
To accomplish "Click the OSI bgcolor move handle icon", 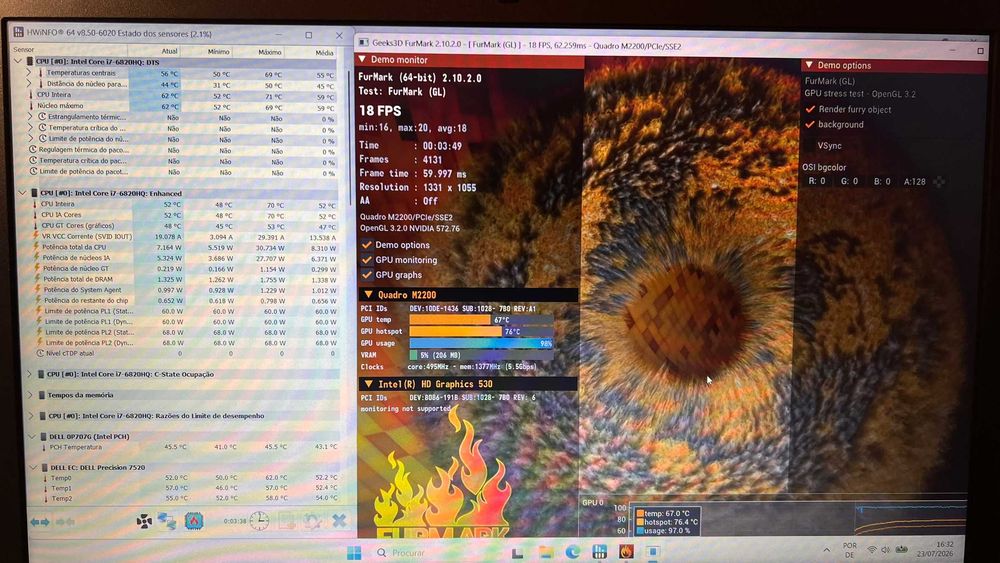I will coord(939,182).
